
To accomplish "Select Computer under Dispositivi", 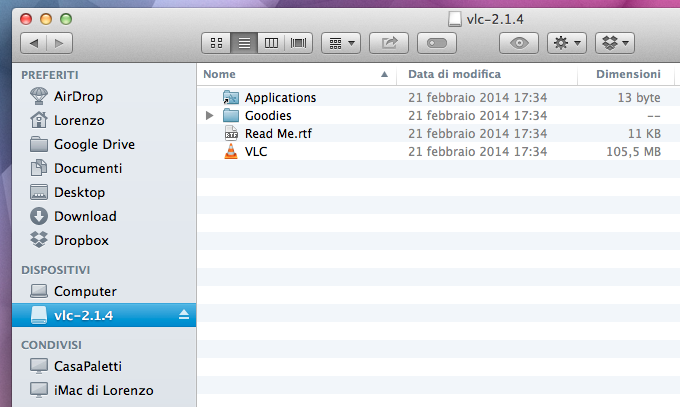I will (104, 291).
